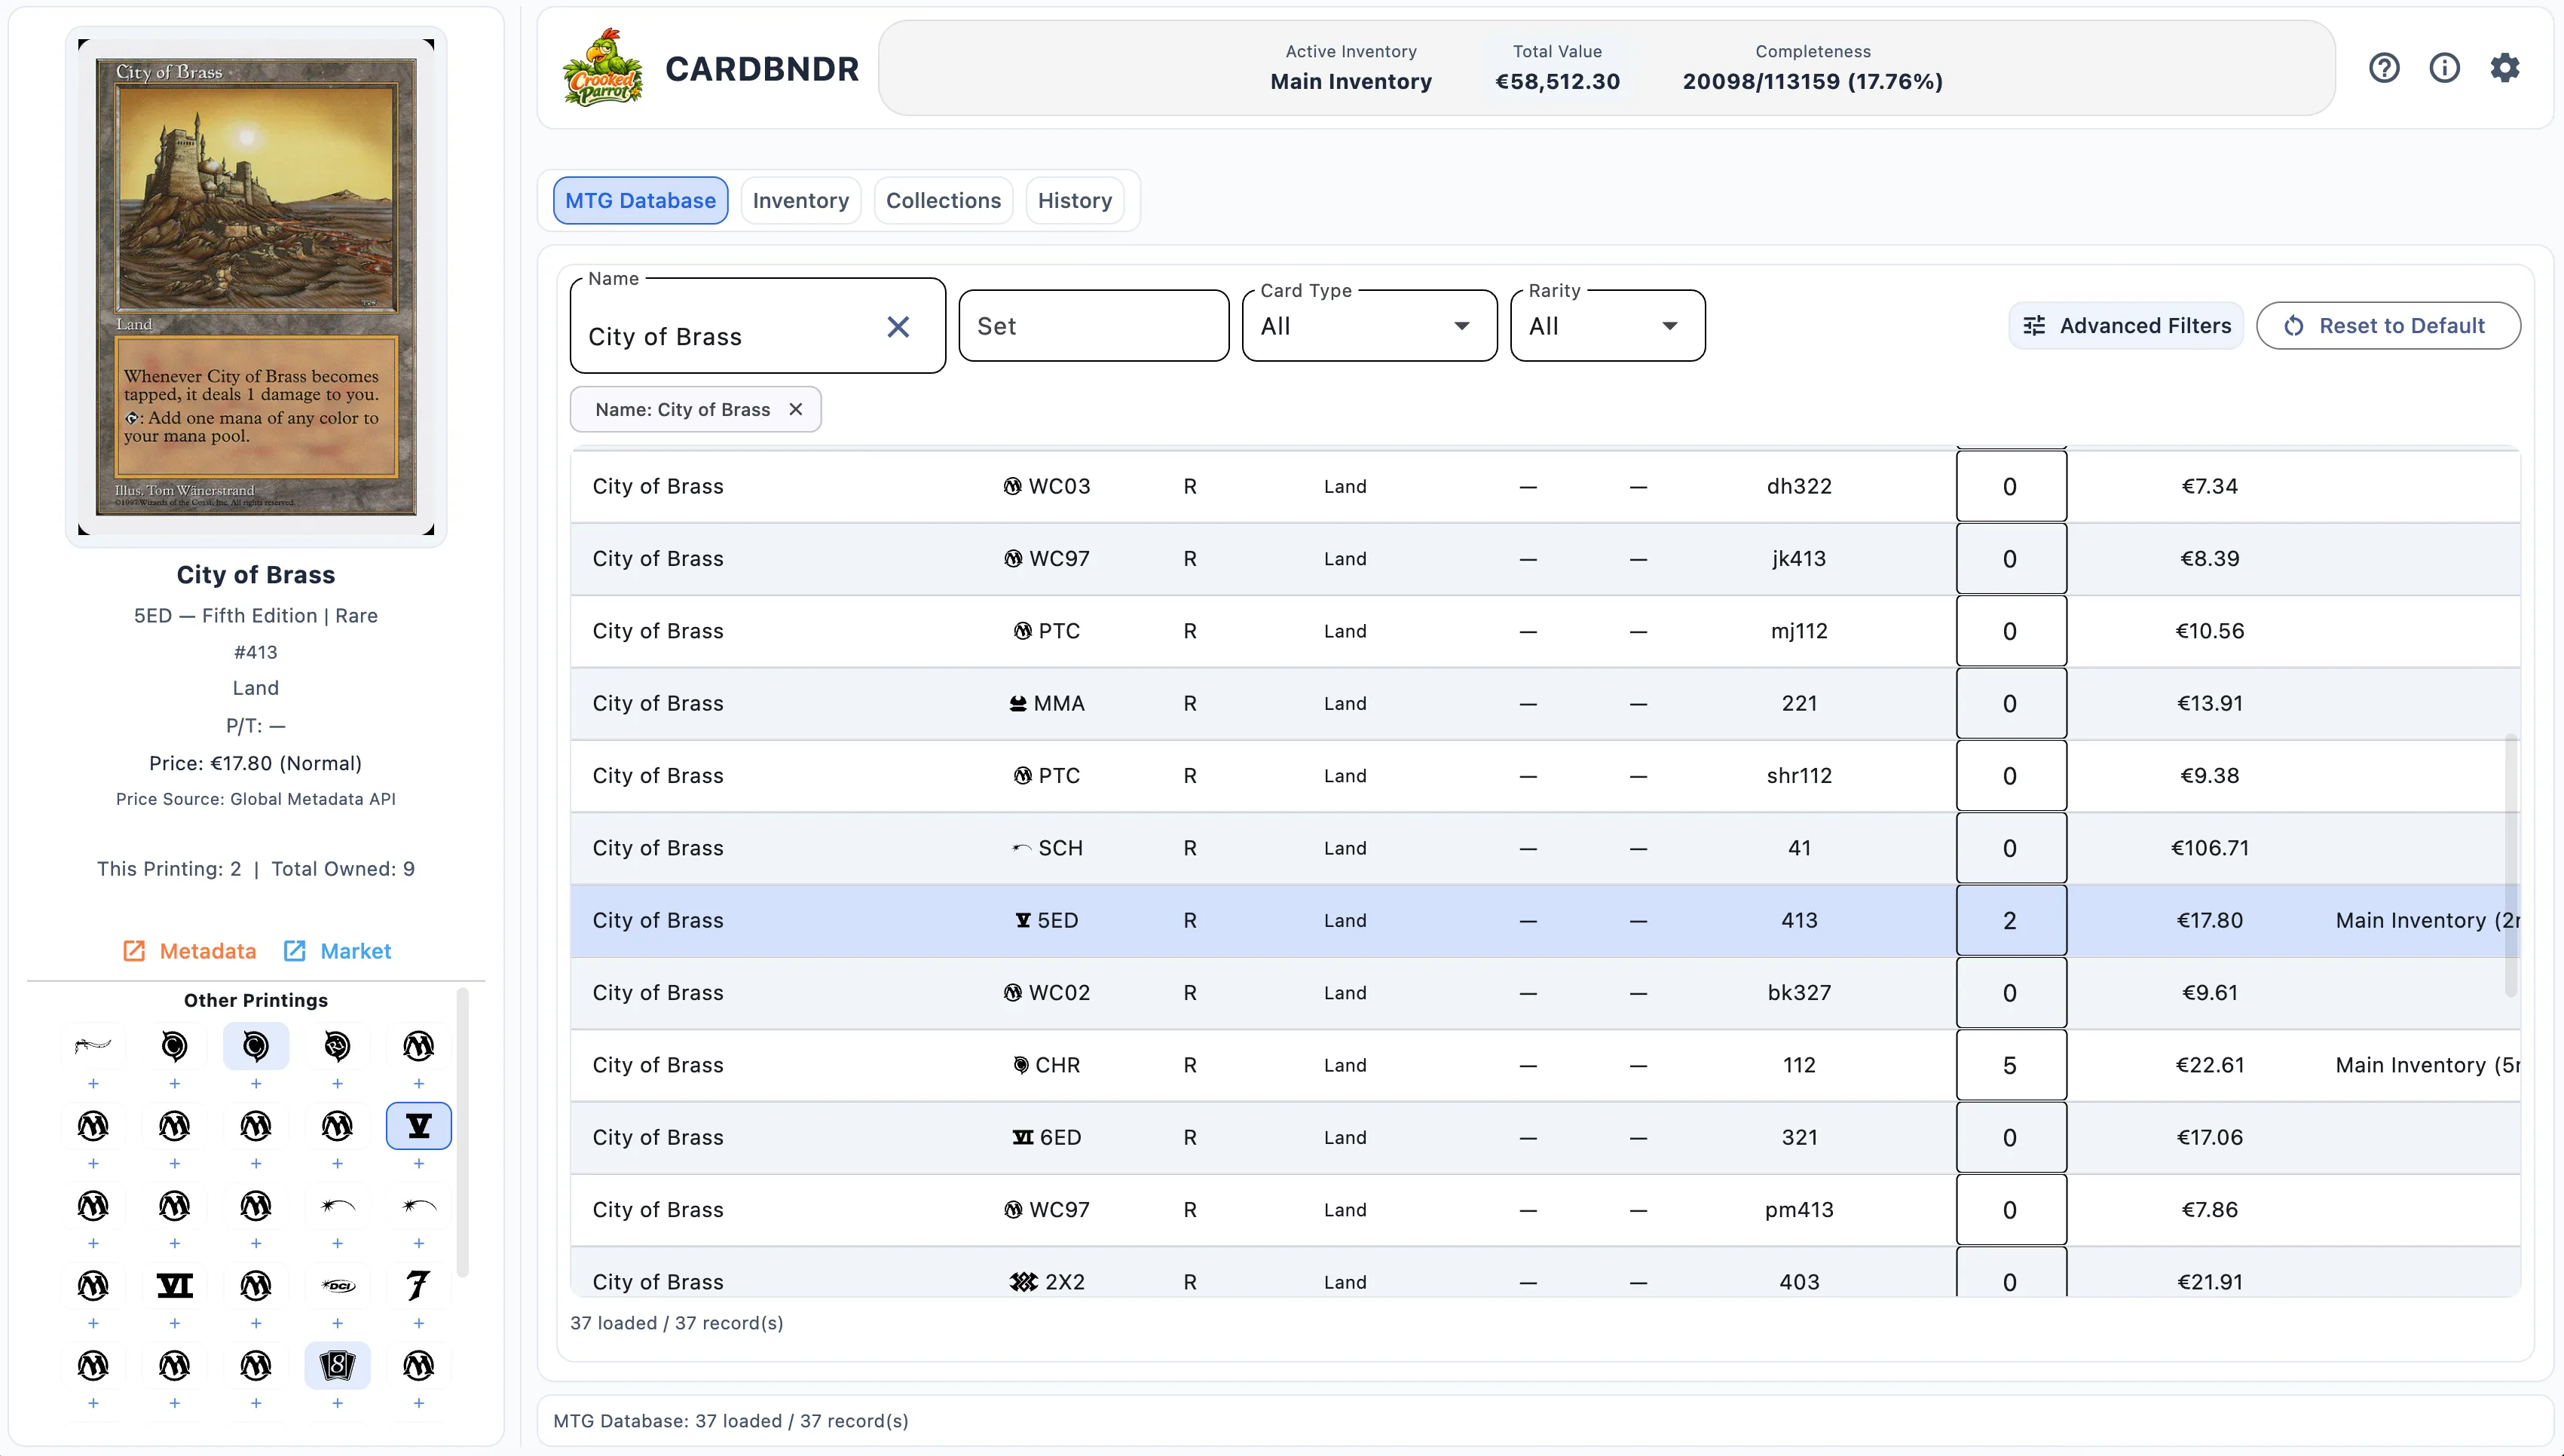
Task: Focus the Set filter field
Action: pos(1094,326)
